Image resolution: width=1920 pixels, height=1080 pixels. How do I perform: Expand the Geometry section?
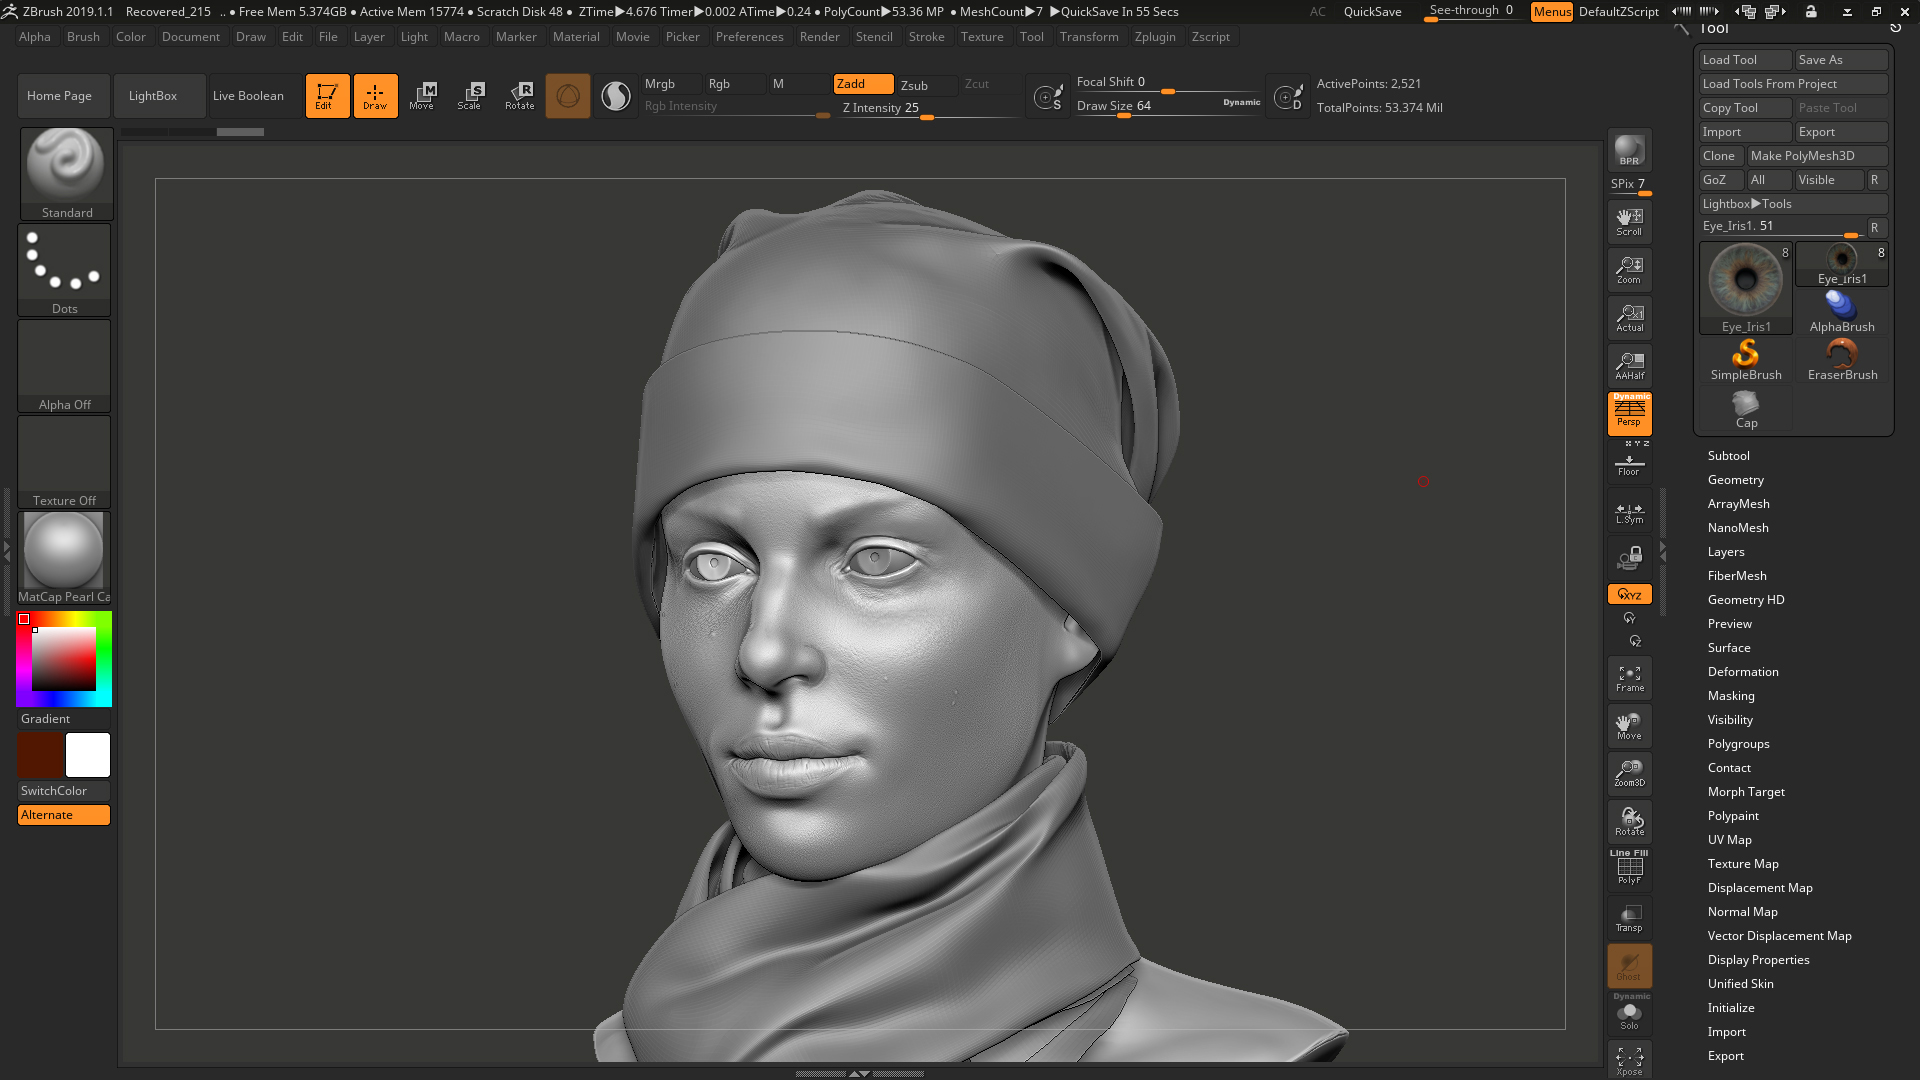tap(1735, 479)
